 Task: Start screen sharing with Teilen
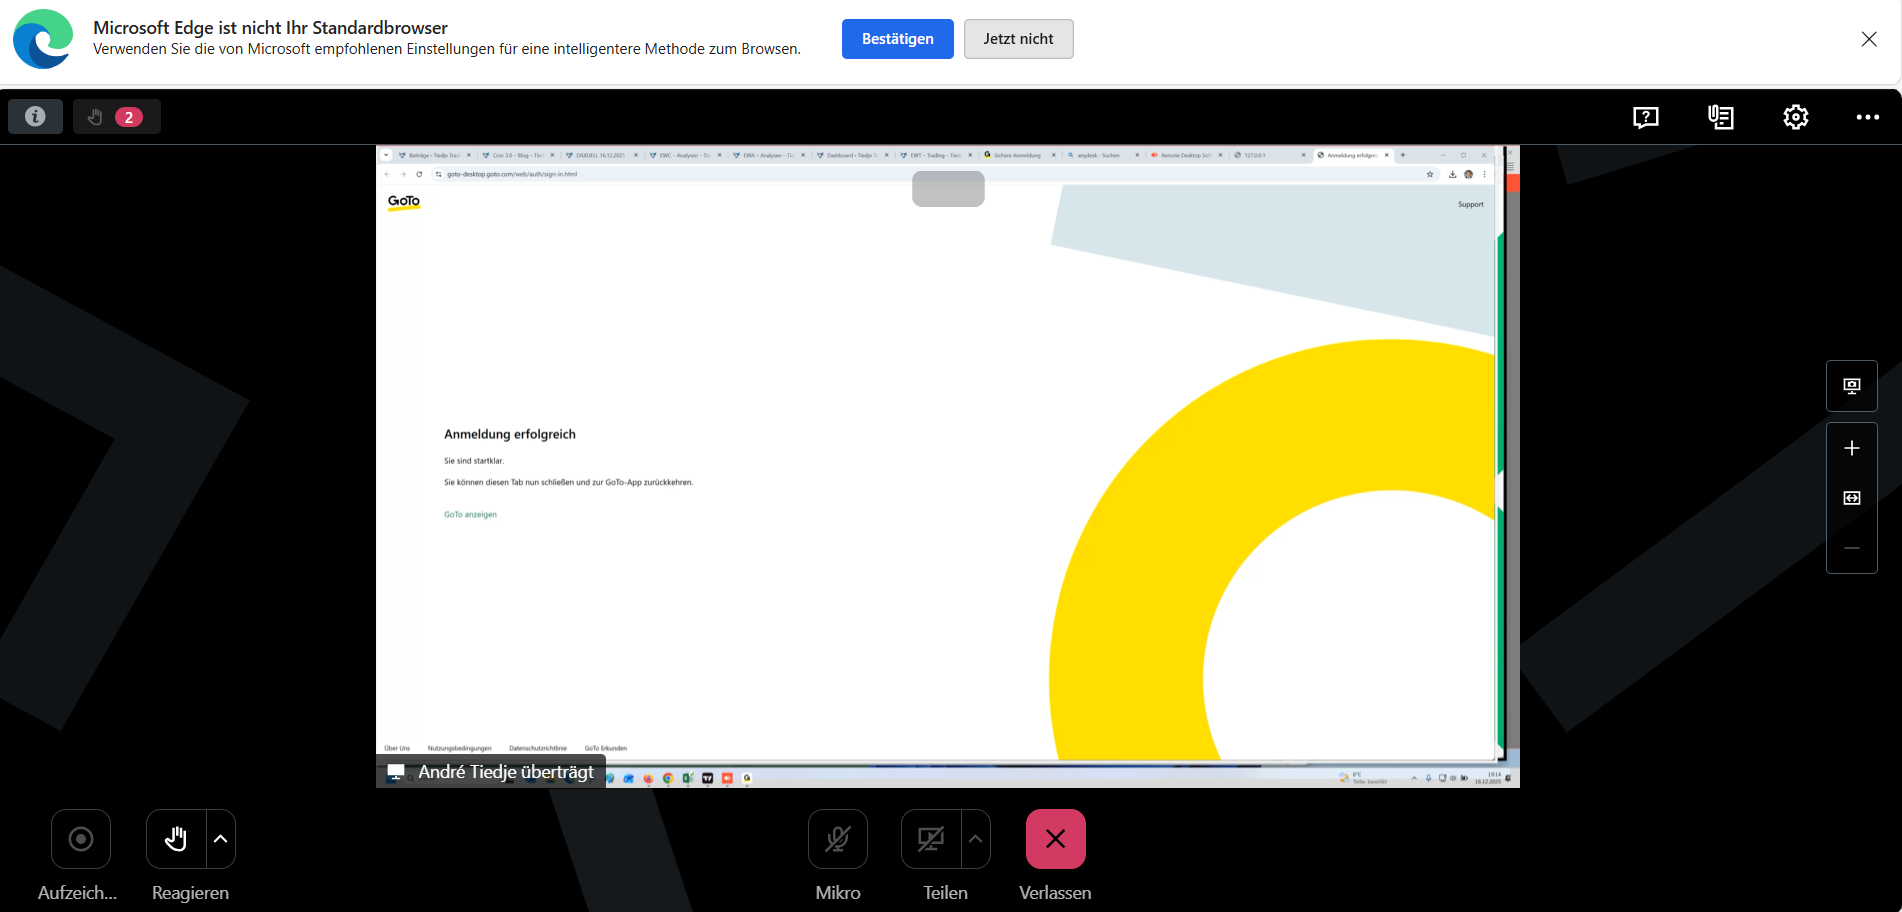click(931, 839)
